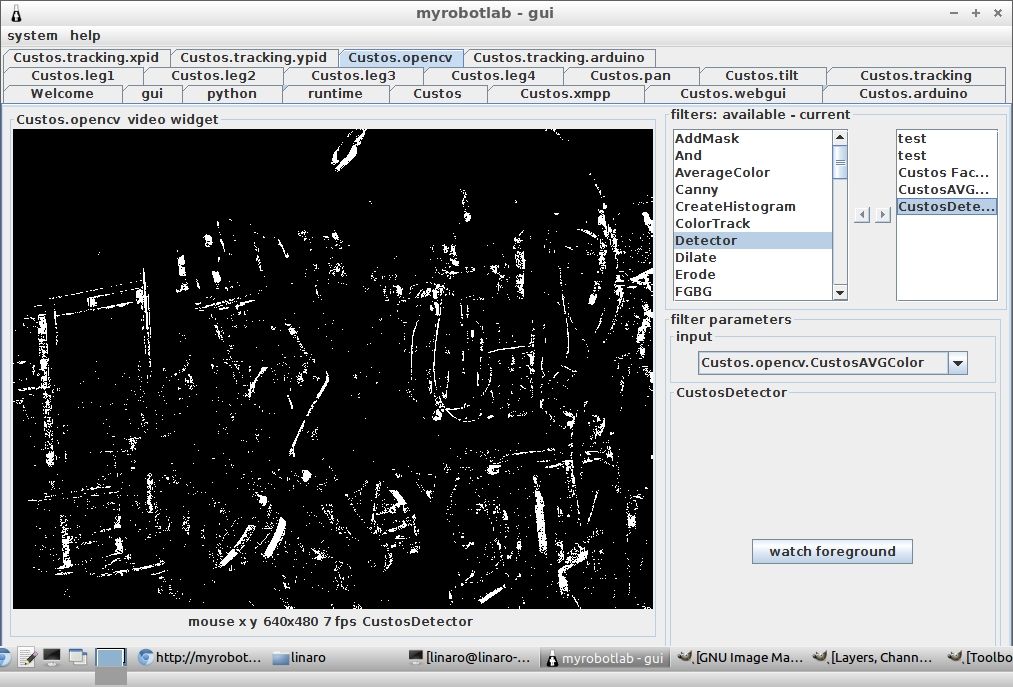
Task: Pick CreateHistogram filter
Action: click(x=753, y=207)
